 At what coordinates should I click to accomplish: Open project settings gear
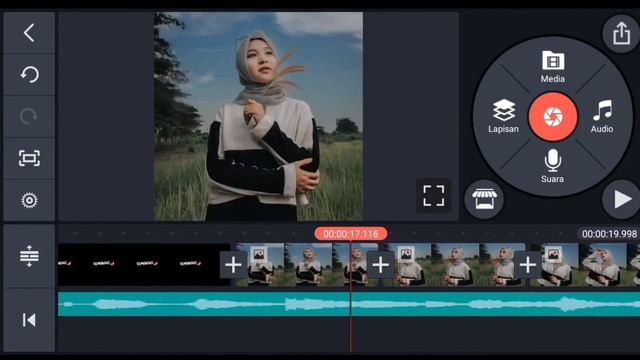29,200
